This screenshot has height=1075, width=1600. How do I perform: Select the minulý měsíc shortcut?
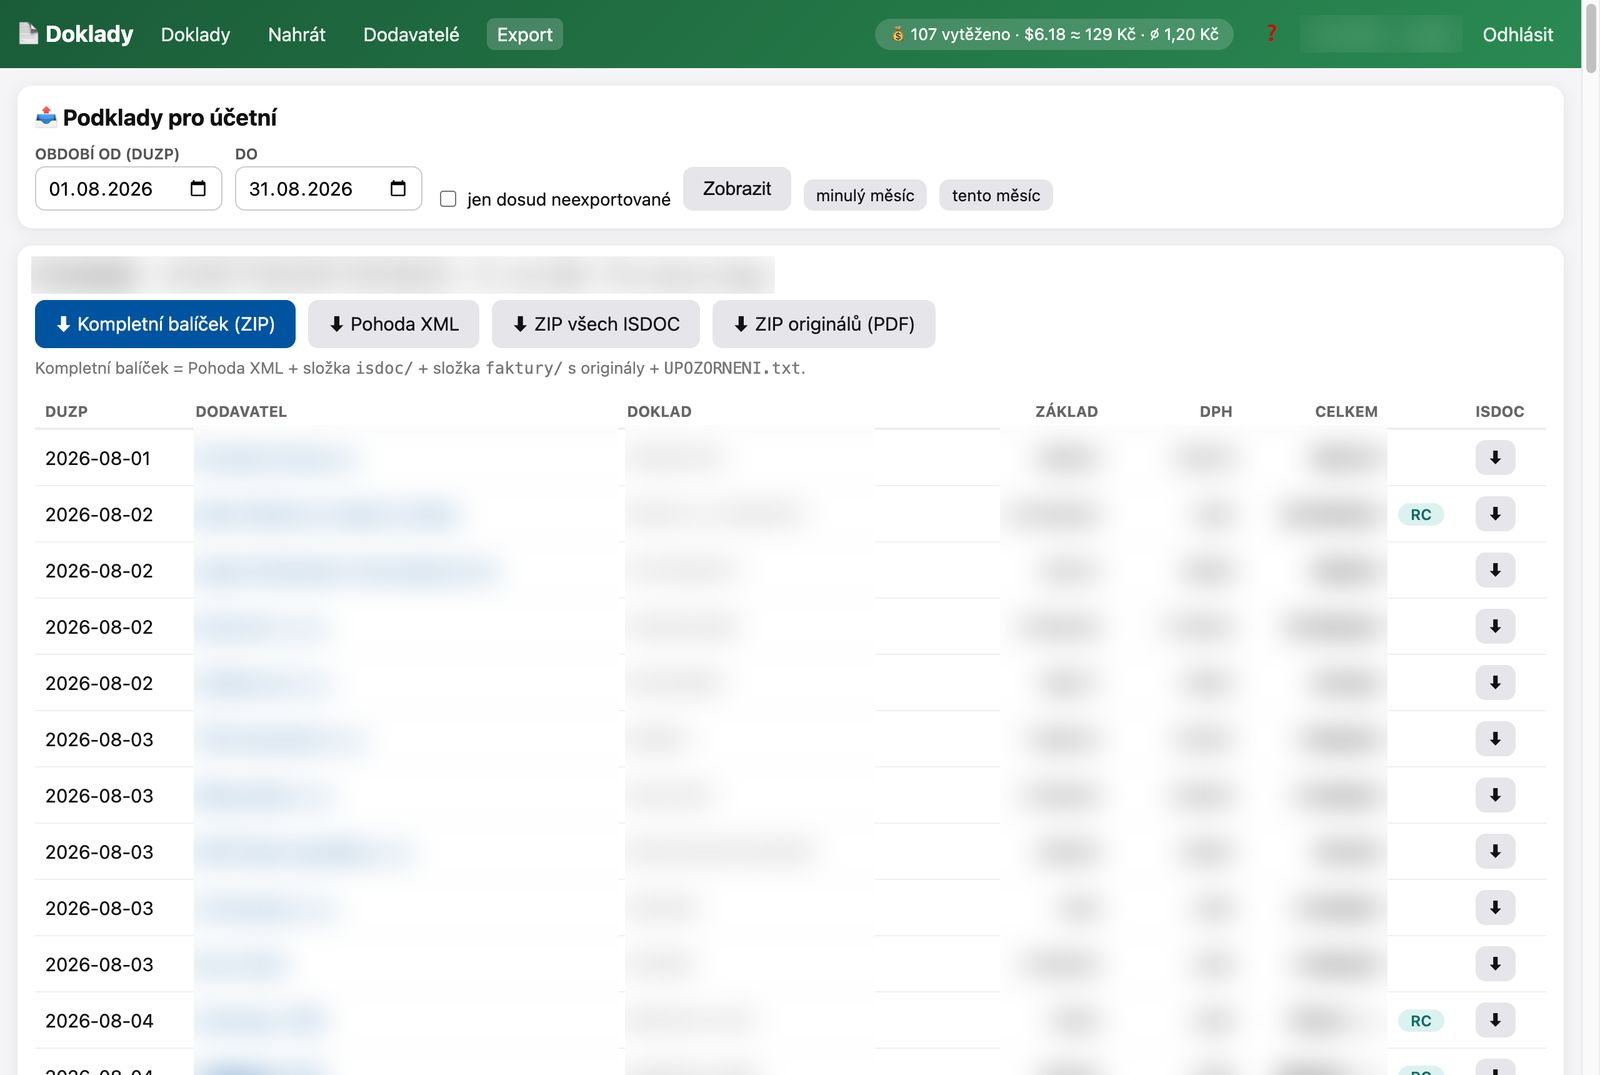(865, 195)
